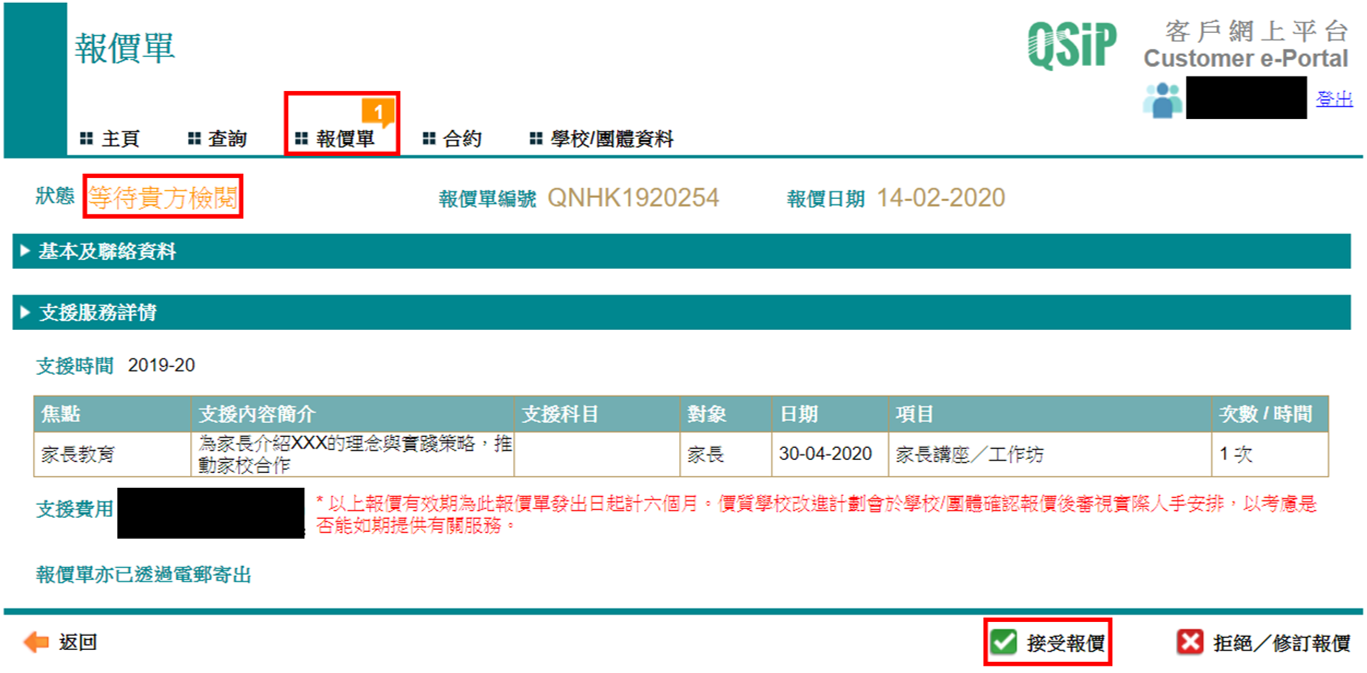This screenshot has height=673, width=1367.
Task: Click the 支援內容簡介 column header
Action: [x=352, y=414]
